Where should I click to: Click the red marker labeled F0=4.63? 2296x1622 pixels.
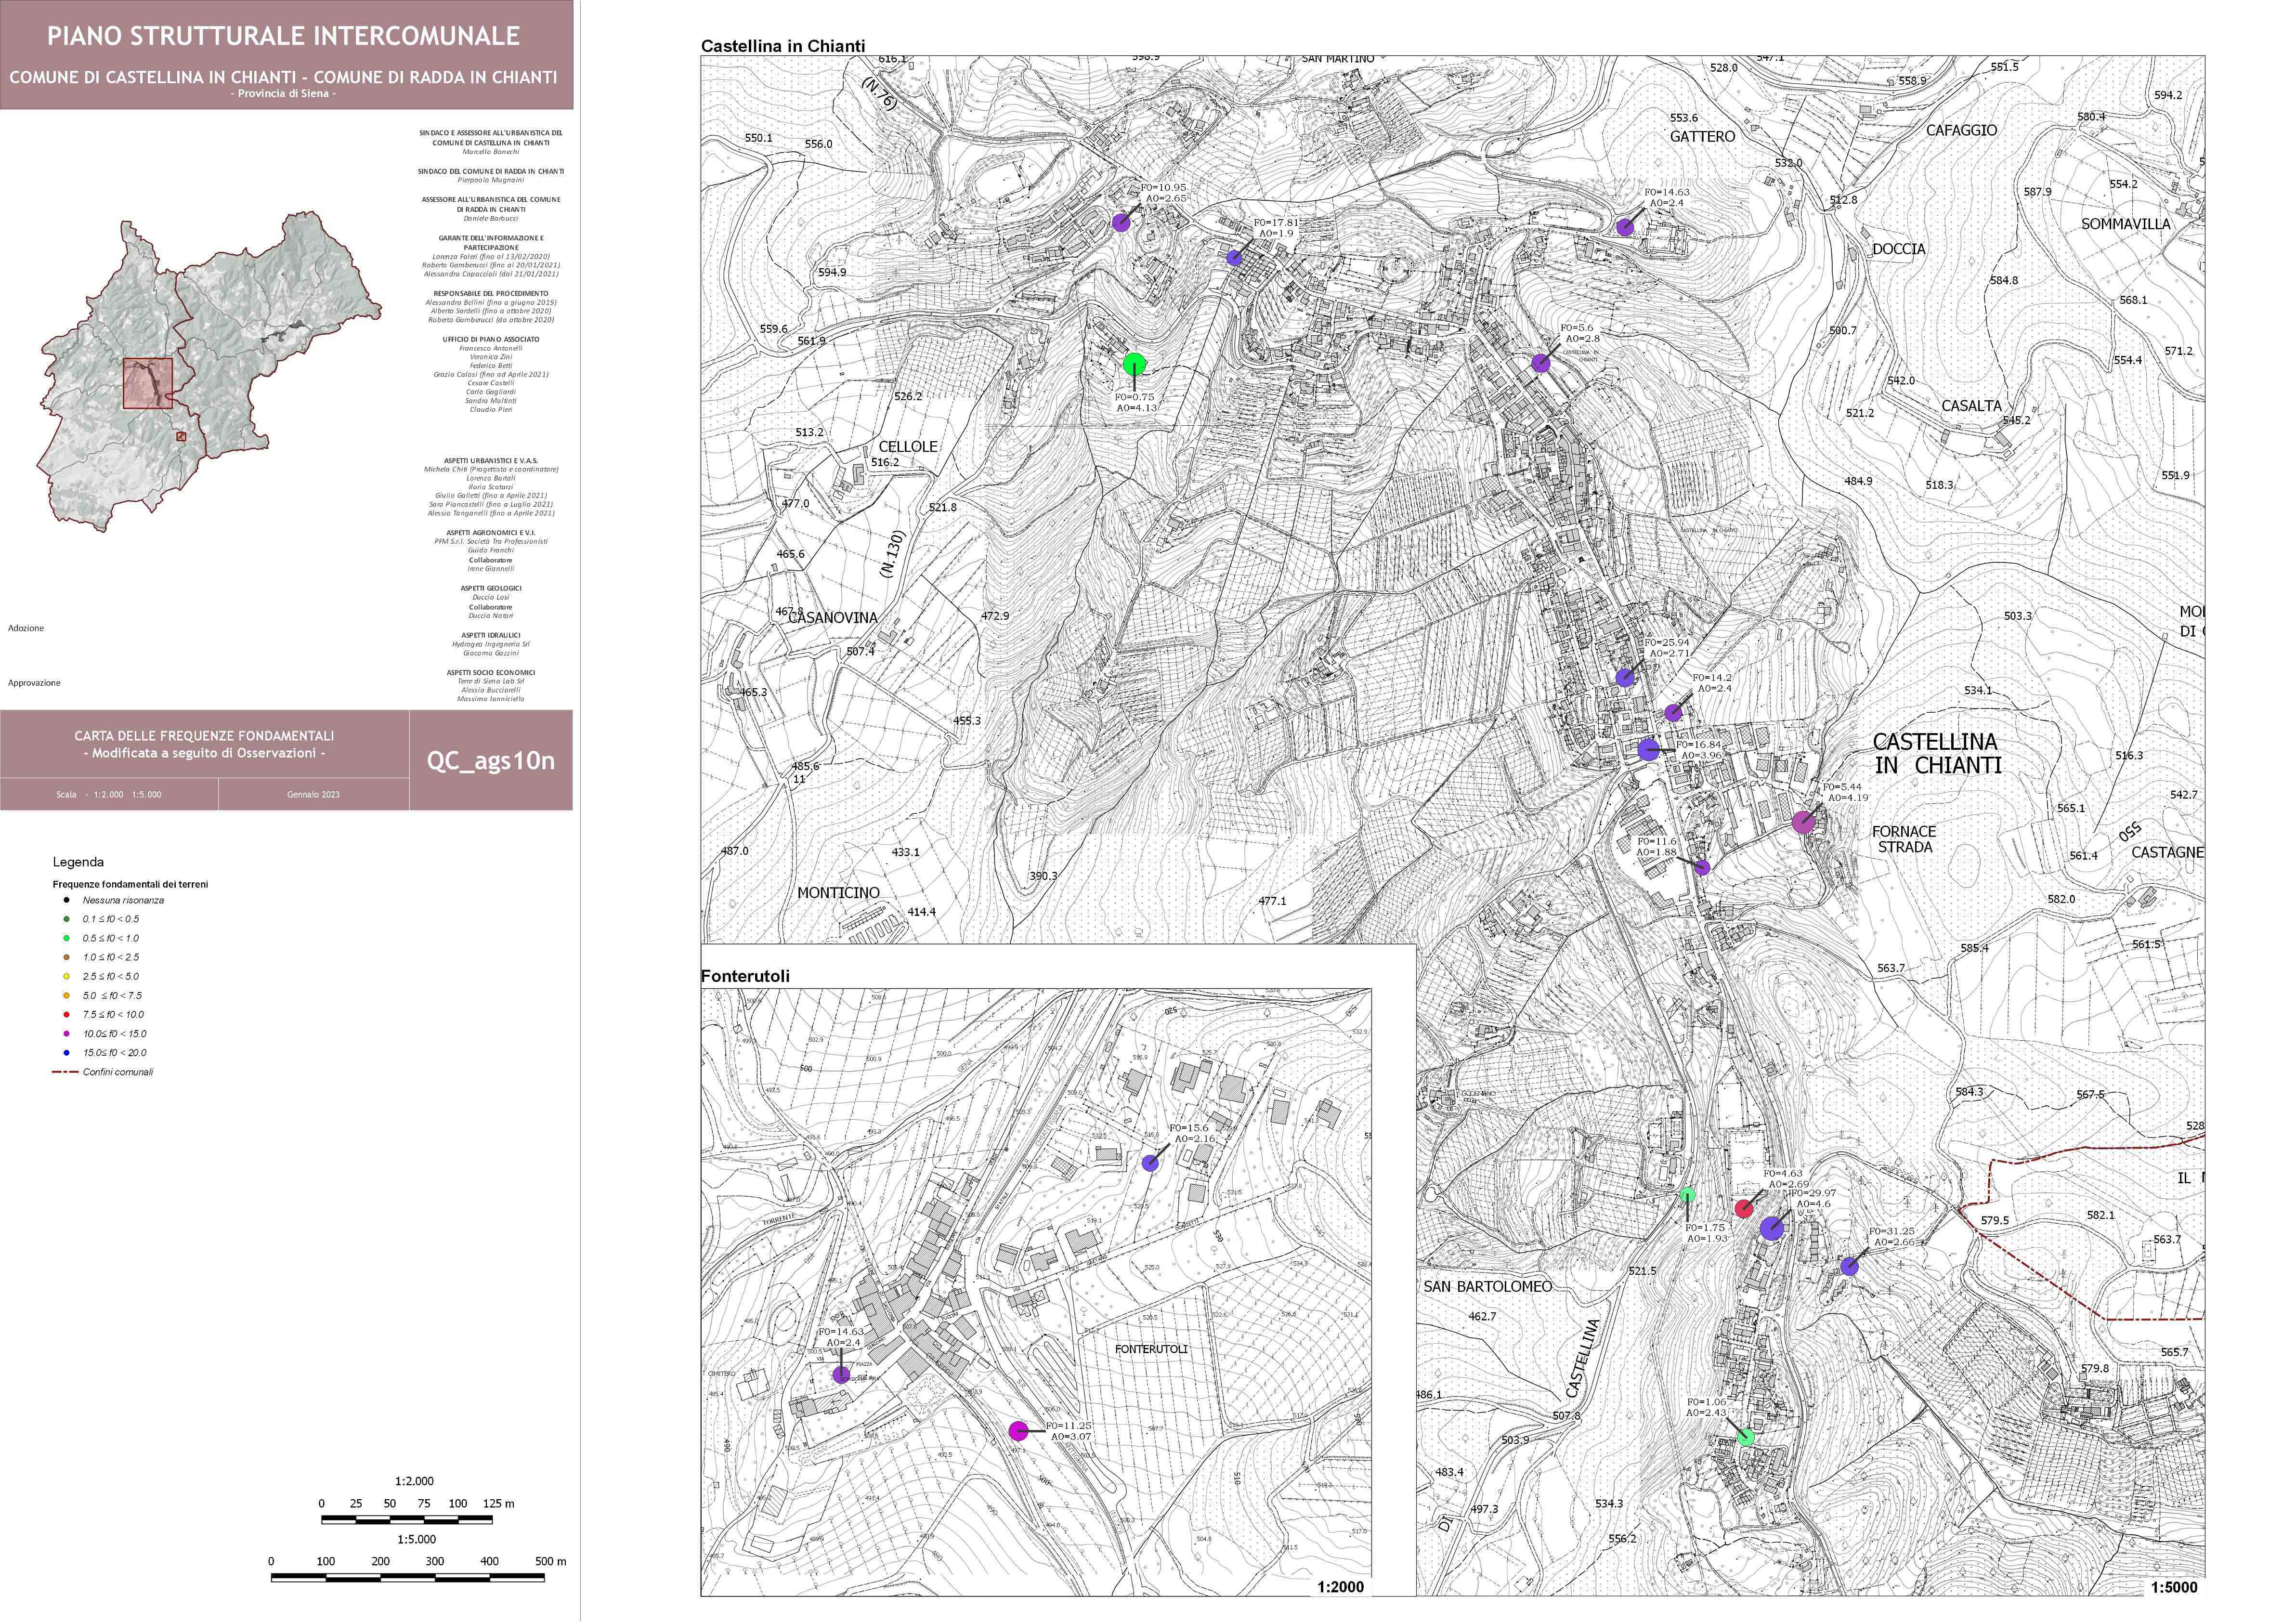click(x=1744, y=1208)
